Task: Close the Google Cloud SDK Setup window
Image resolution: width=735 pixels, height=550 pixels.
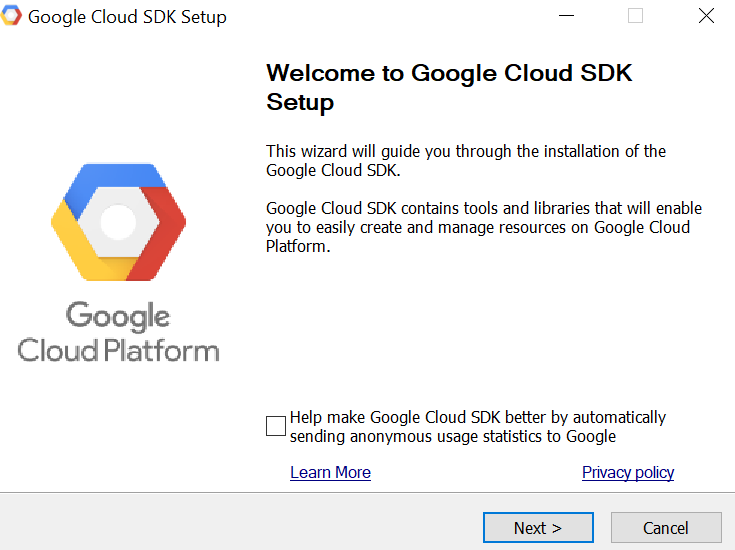Action: coord(706,15)
